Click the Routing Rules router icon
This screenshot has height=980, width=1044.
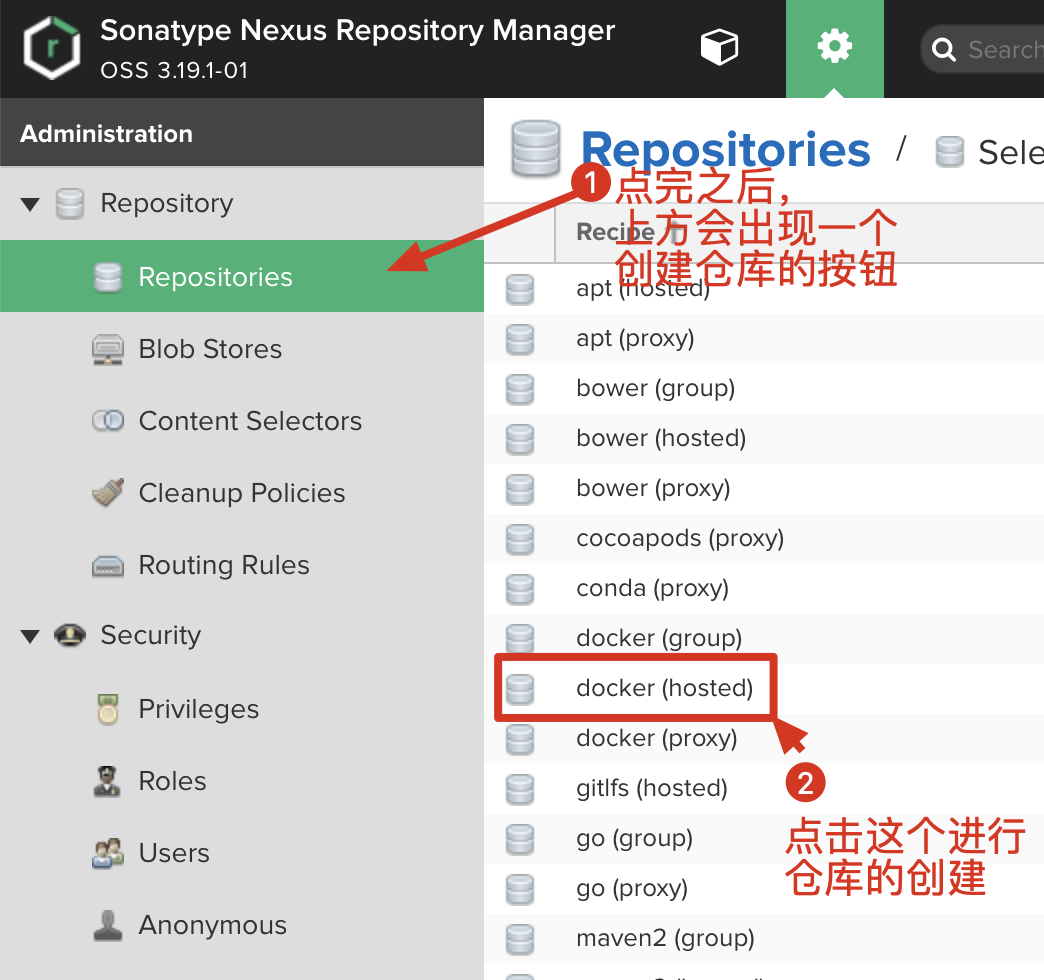pyautogui.click(x=108, y=567)
